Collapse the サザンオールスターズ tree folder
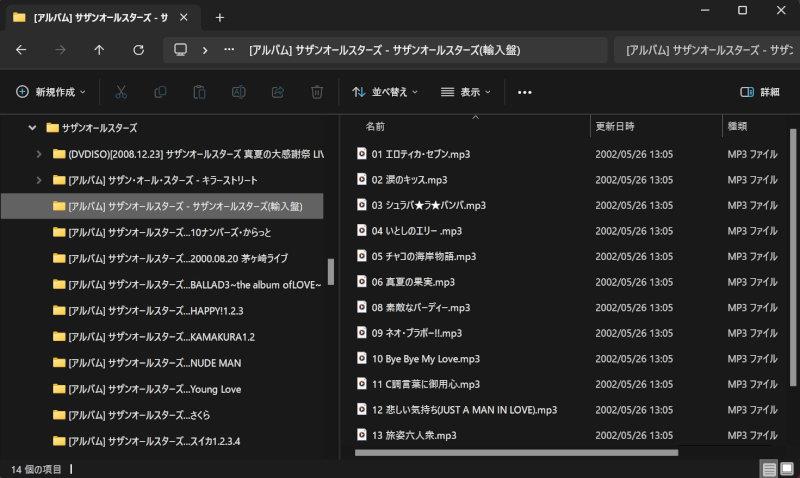Viewport: 800px width, 478px height. pos(32,128)
